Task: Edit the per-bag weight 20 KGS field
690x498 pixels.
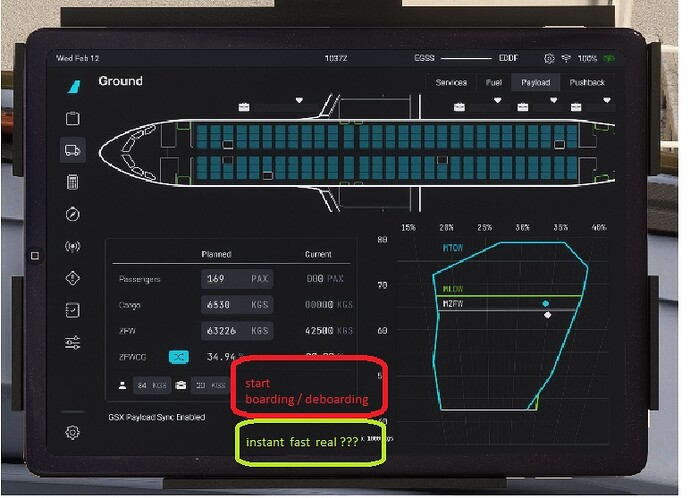Action: pyautogui.click(x=210, y=385)
